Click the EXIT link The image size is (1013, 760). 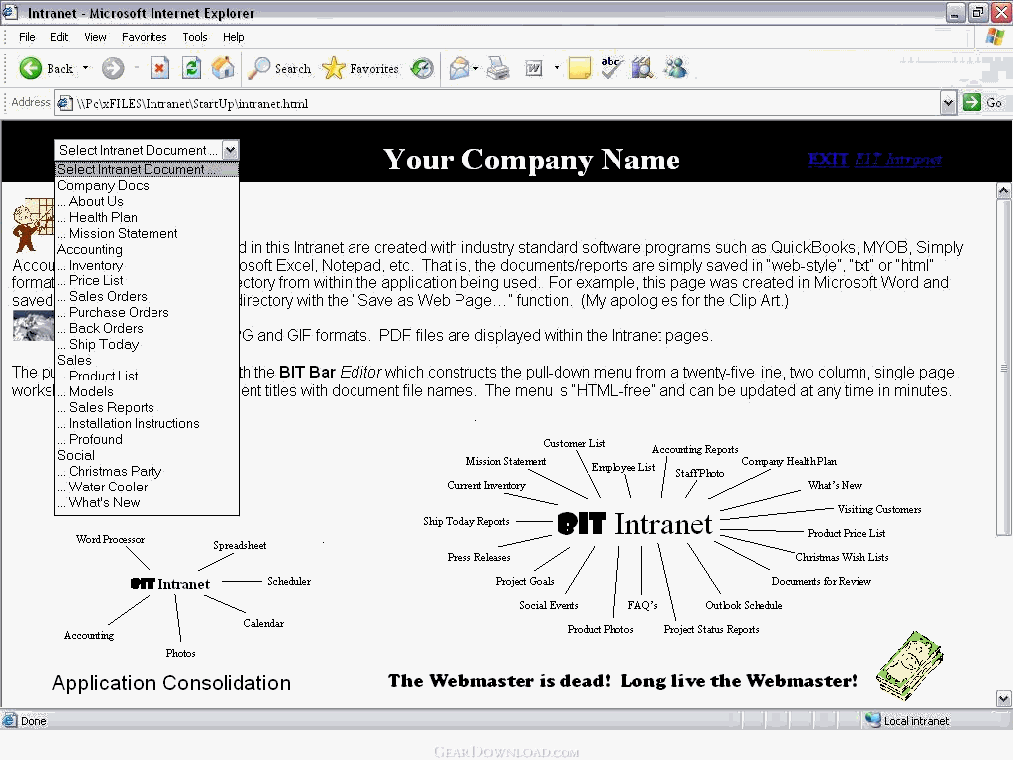pos(828,159)
